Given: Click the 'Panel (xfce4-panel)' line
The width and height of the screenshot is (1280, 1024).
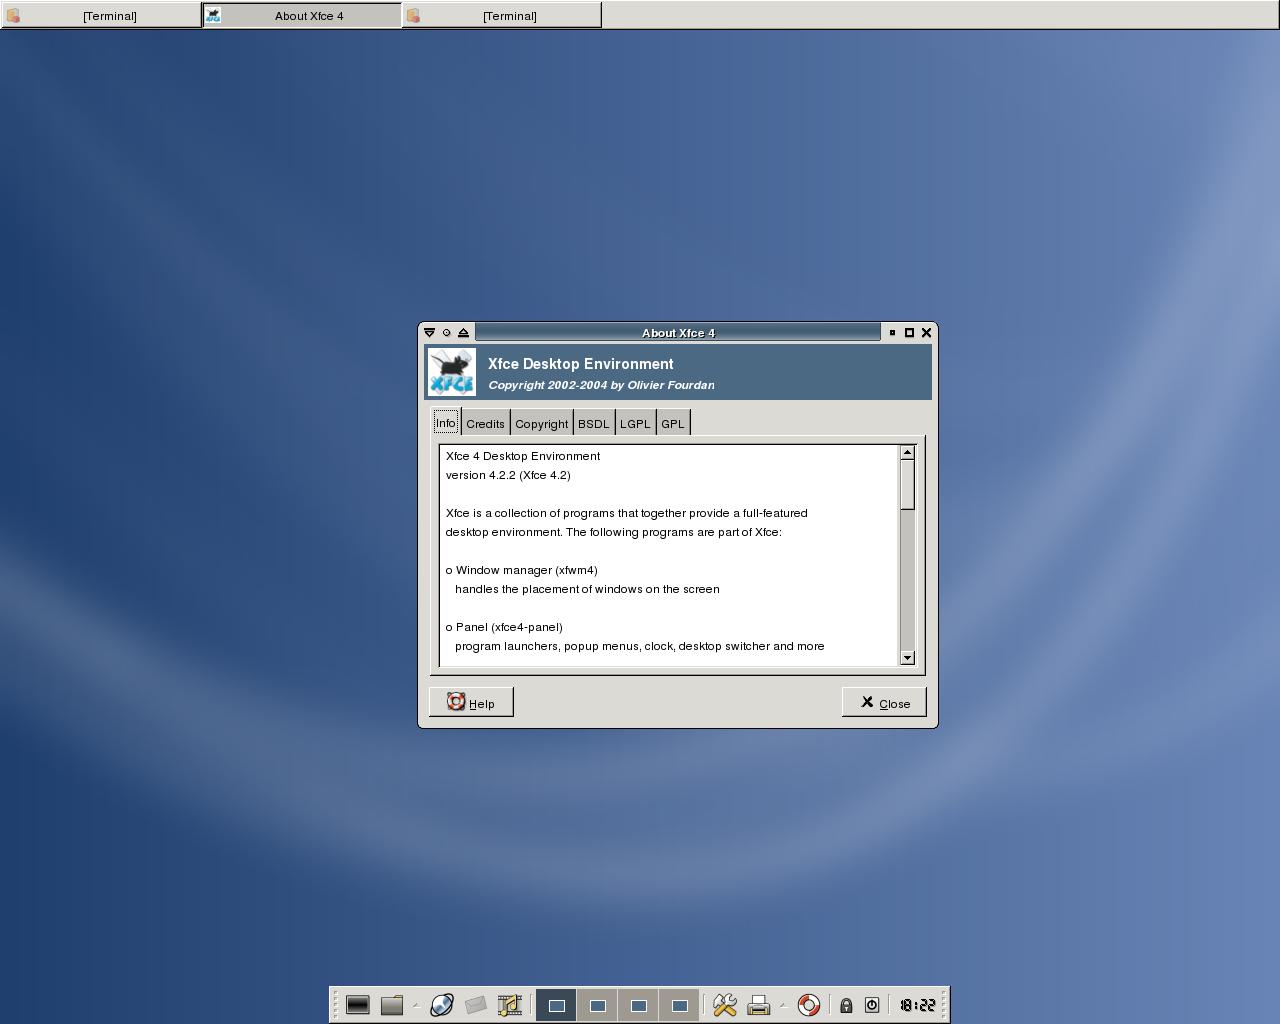Looking at the screenshot, I should tap(504, 627).
